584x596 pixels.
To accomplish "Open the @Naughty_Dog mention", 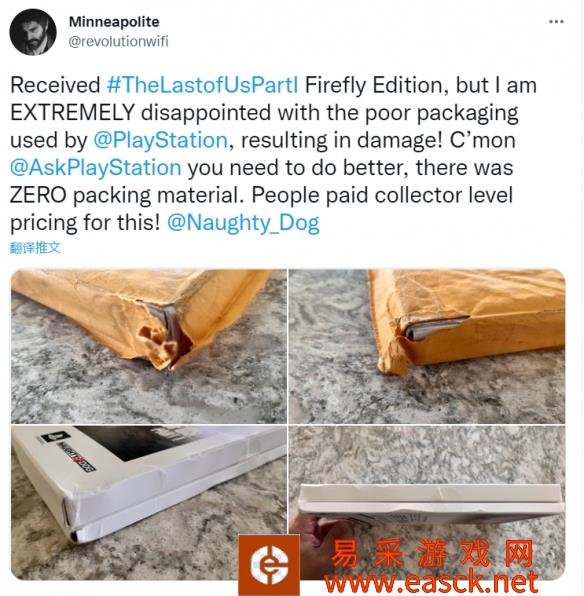I will click(x=243, y=223).
